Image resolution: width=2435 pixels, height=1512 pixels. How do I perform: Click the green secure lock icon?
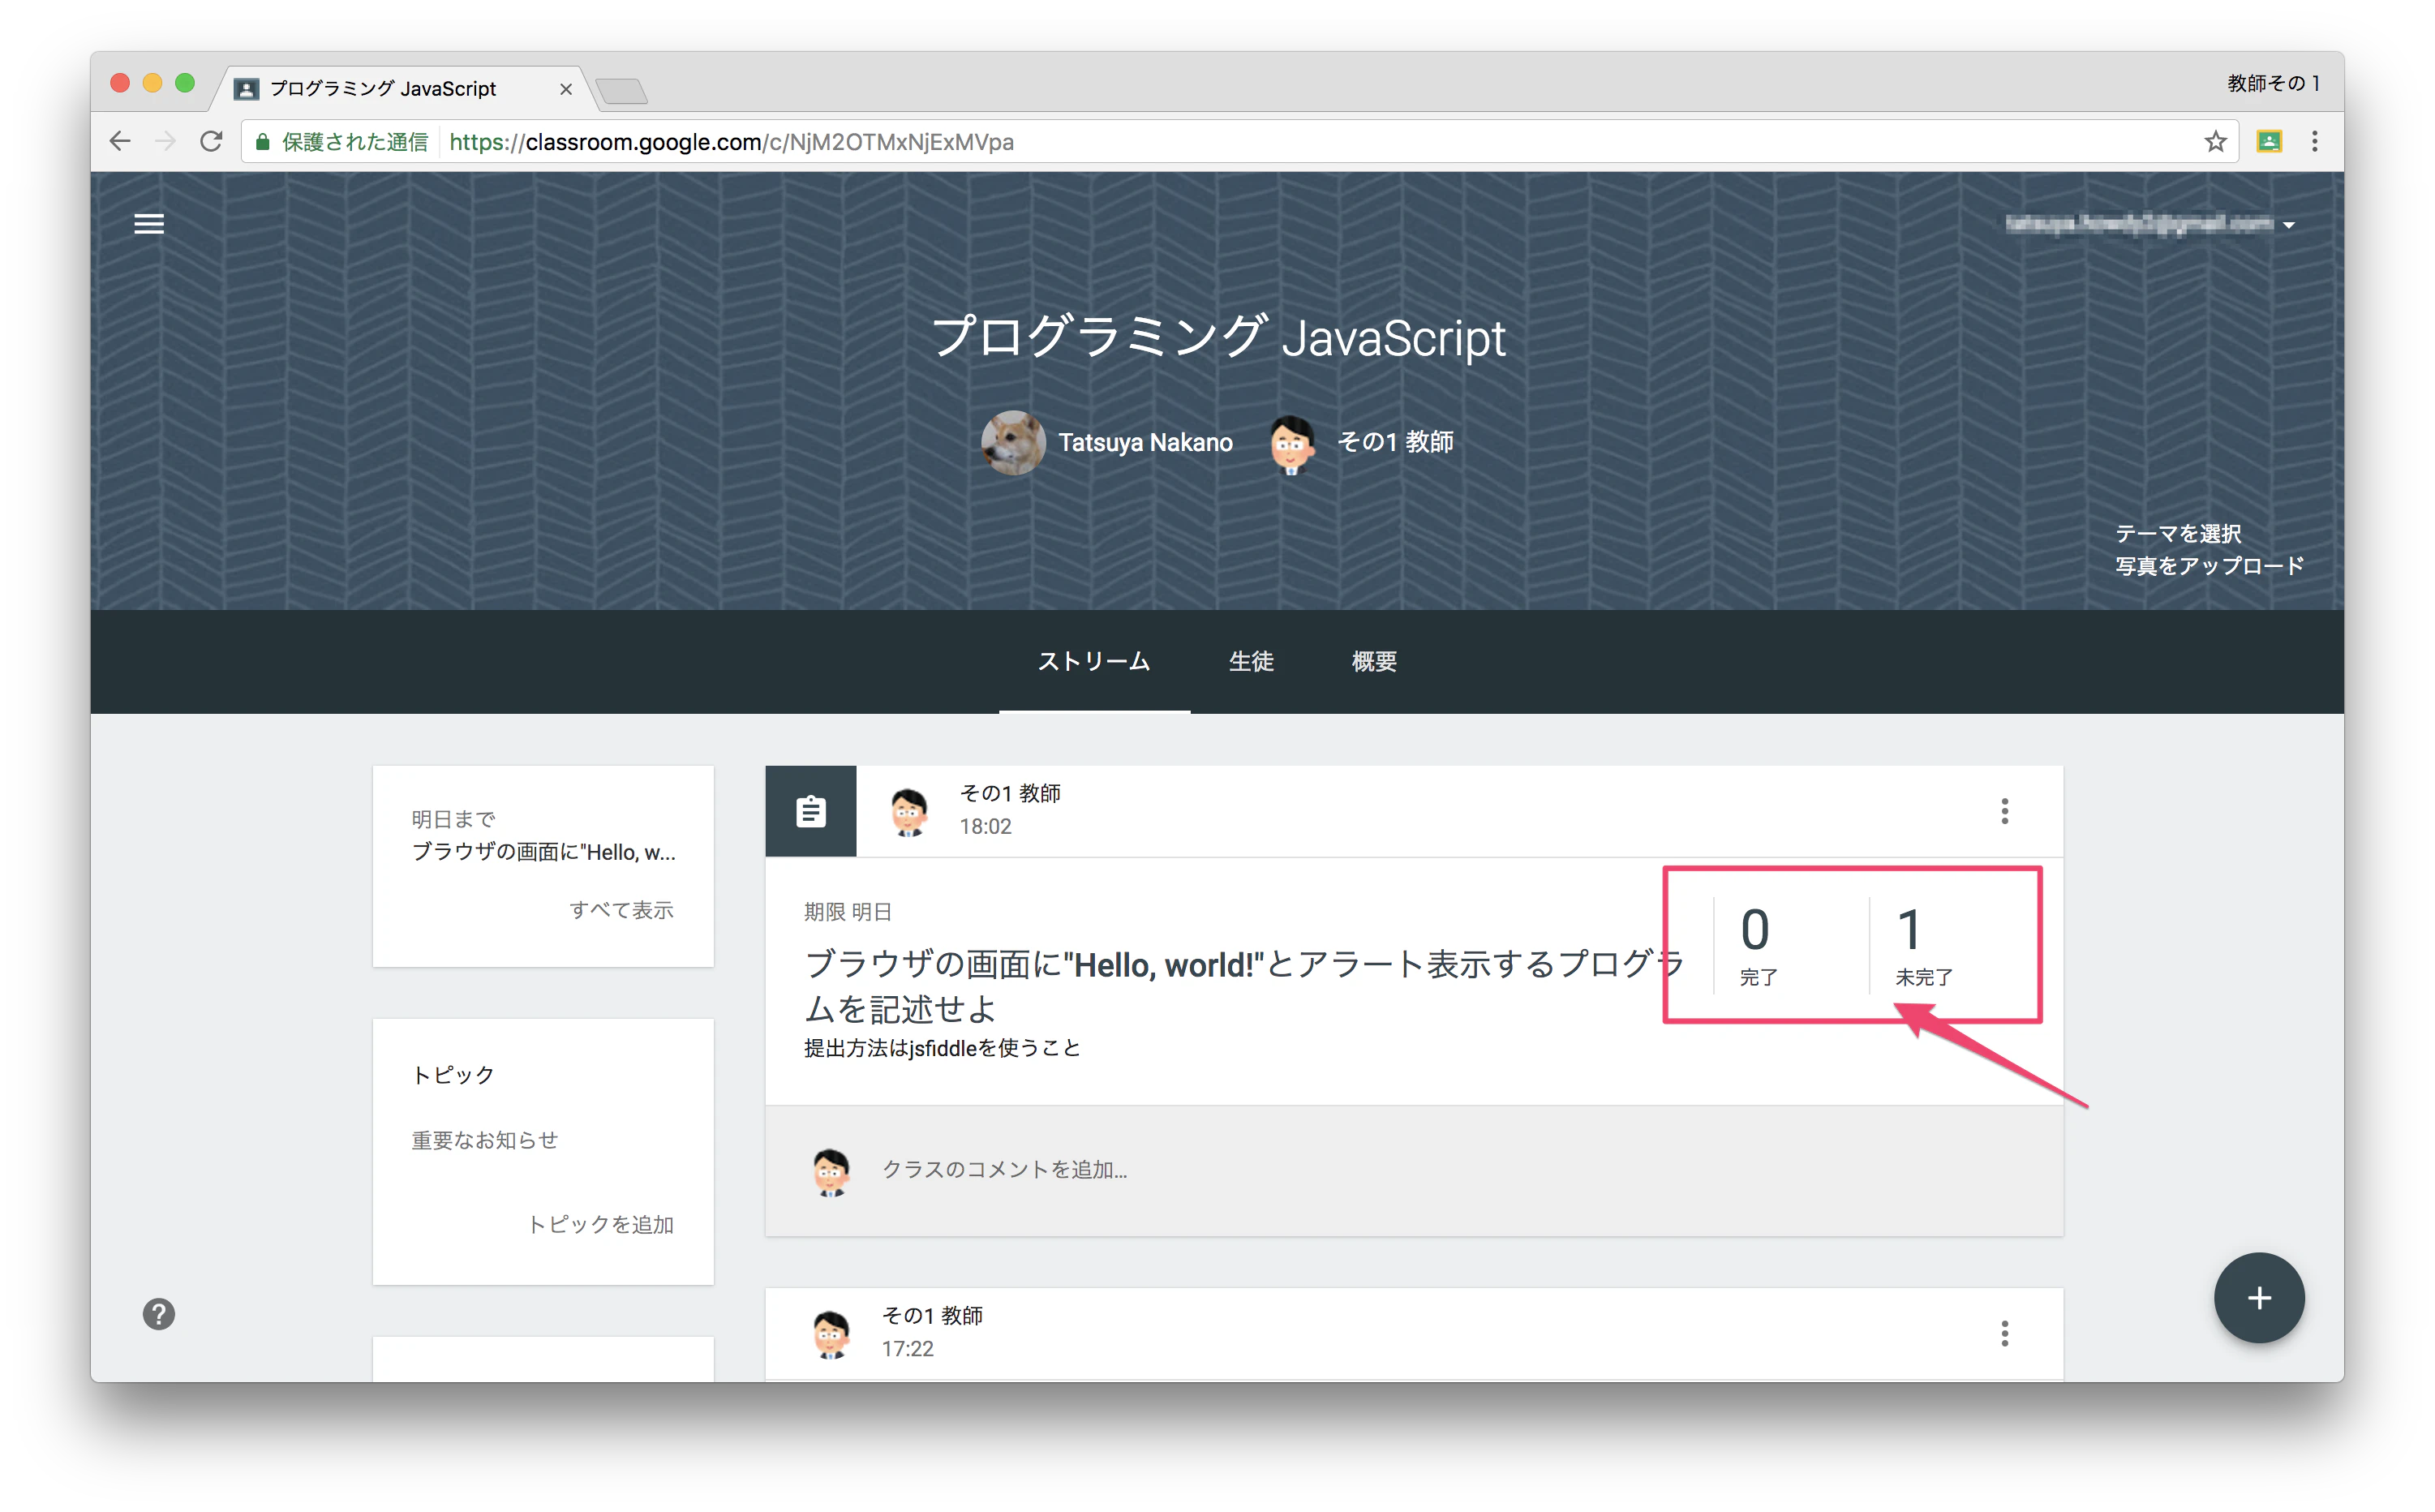tap(262, 142)
